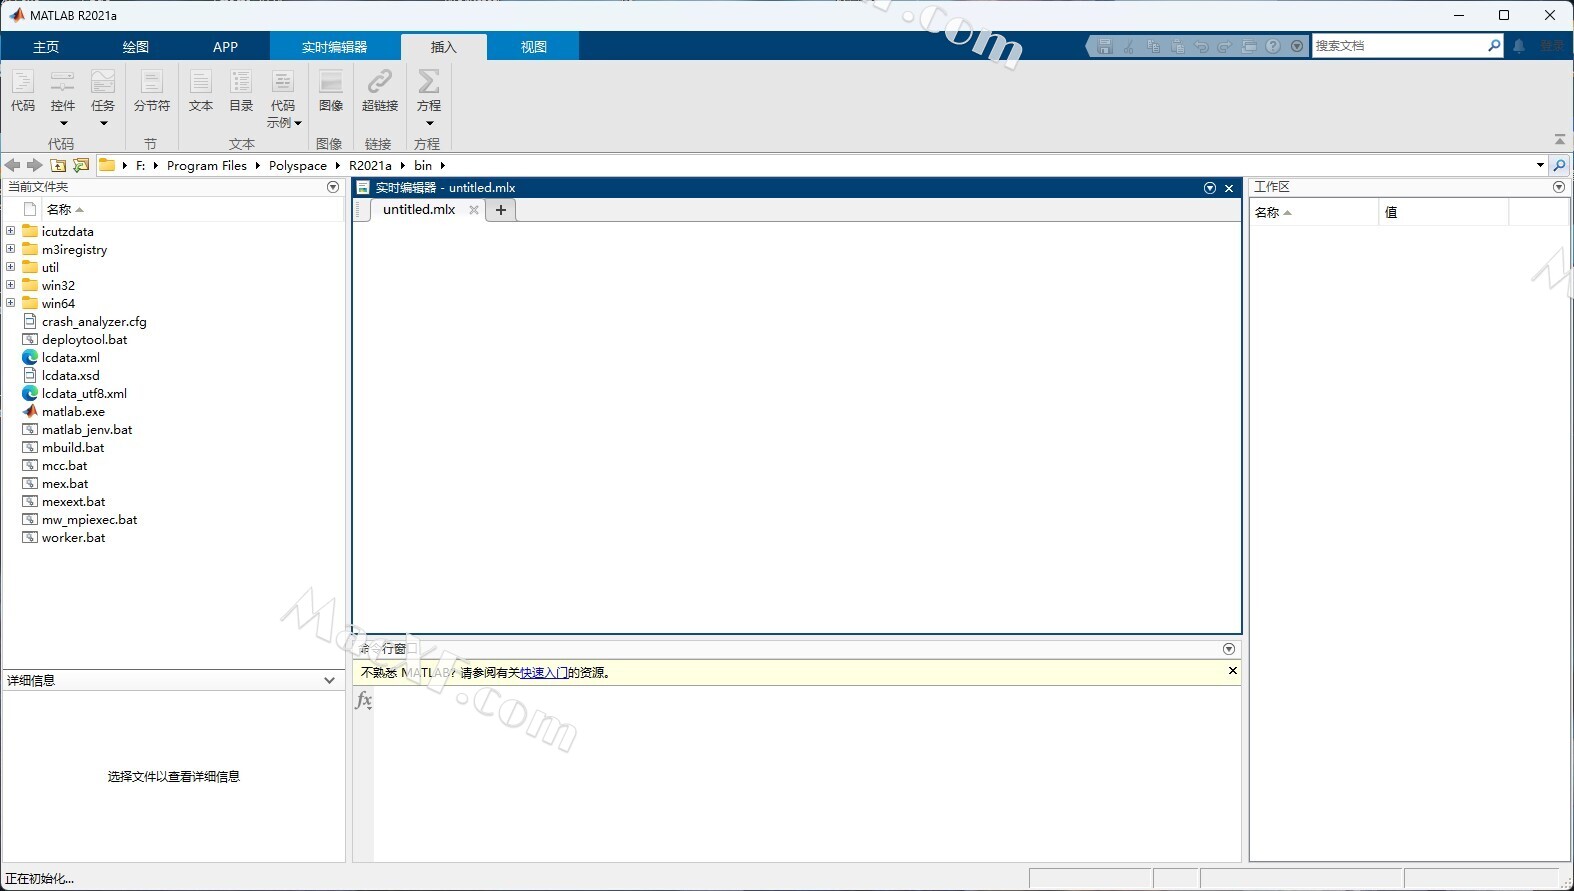The width and height of the screenshot is (1574, 891).
Task: Click Program Files in the address path
Action: [207, 166]
